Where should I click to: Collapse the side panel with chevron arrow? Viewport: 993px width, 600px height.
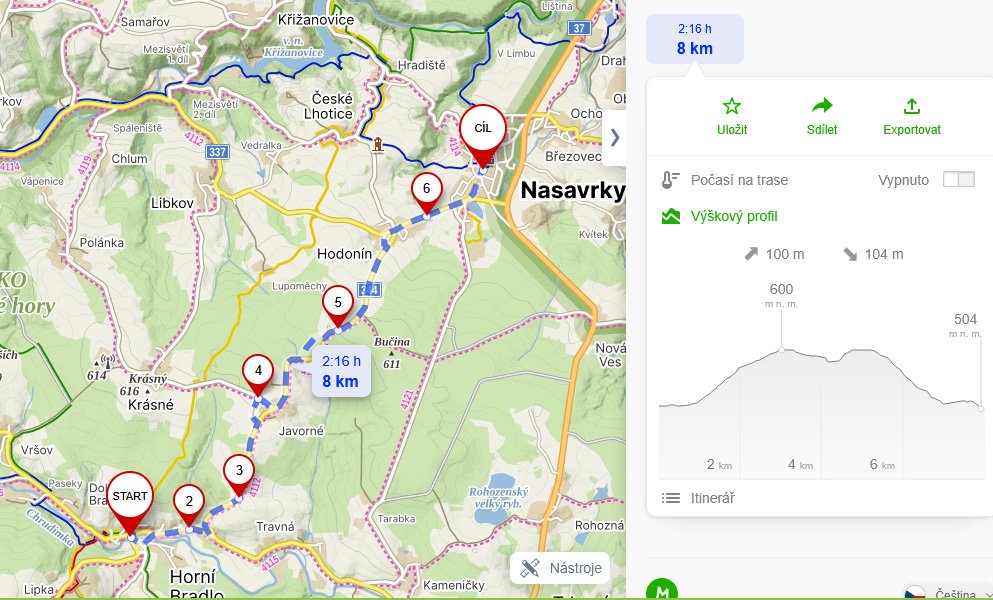614,137
